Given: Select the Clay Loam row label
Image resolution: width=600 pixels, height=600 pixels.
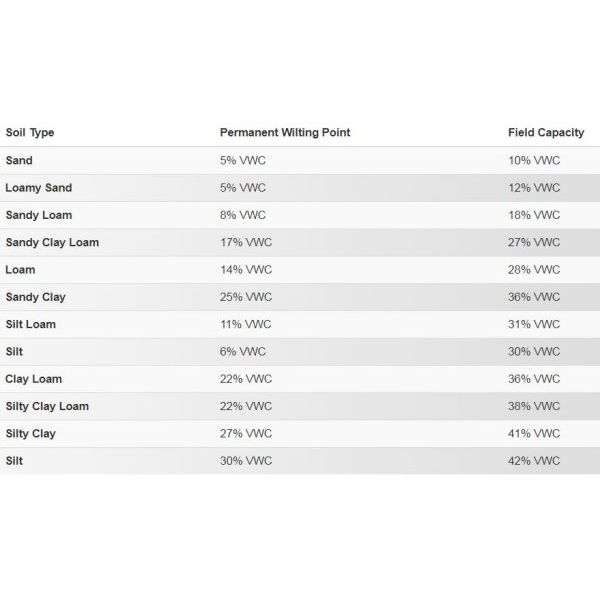Looking at the screenshot, I should coord(34,379).
